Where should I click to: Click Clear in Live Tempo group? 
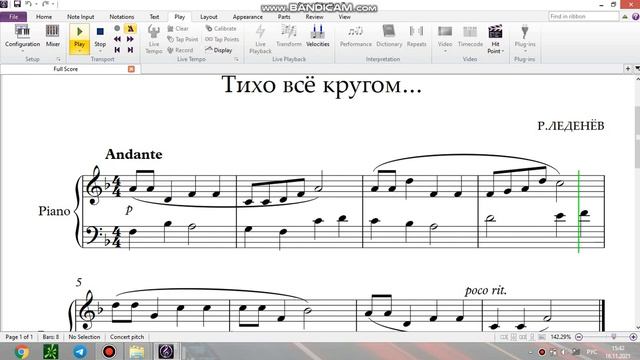(x=178, y=29)
